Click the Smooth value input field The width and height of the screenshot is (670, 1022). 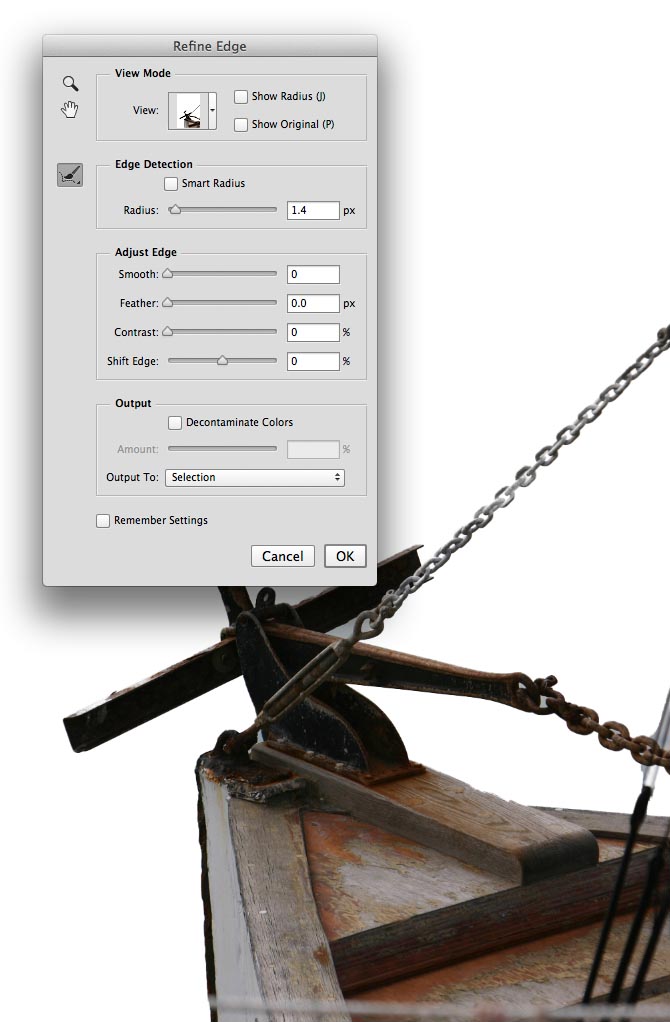(x=313, y=274)
